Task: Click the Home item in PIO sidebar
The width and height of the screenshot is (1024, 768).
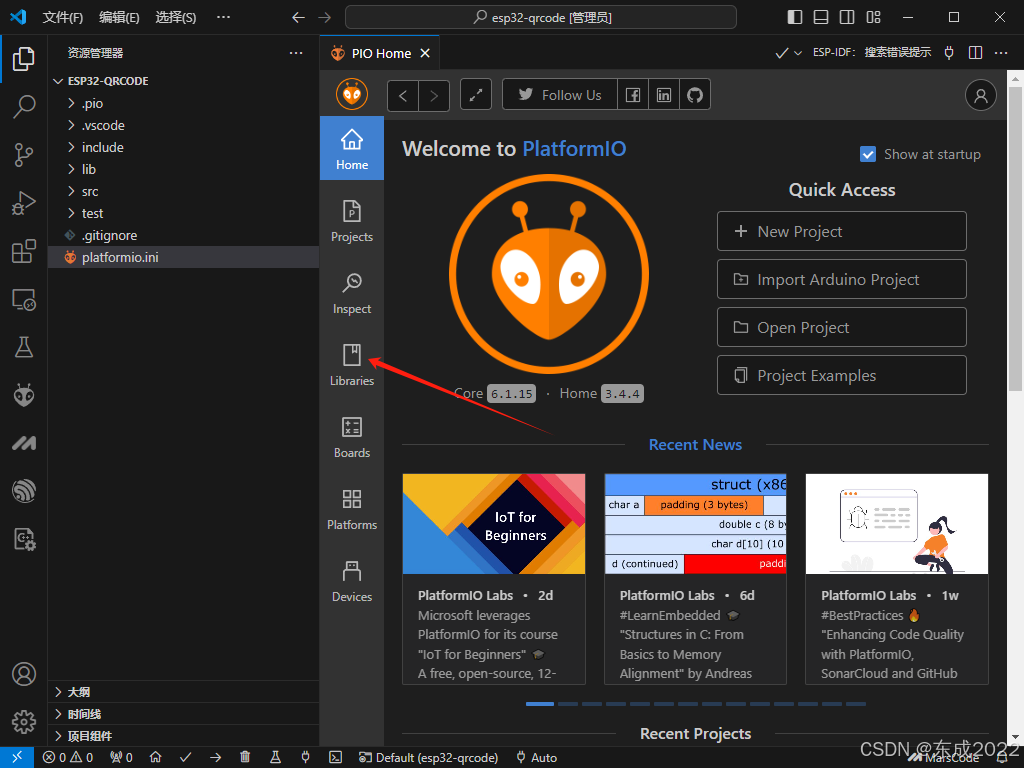Action: click(x=352, y=148)
